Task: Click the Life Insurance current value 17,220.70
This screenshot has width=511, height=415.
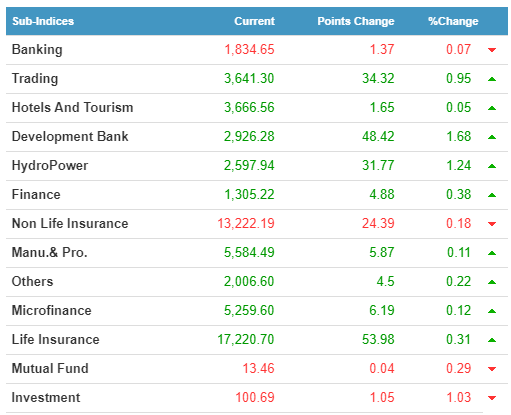Action: tap(246, 339)
